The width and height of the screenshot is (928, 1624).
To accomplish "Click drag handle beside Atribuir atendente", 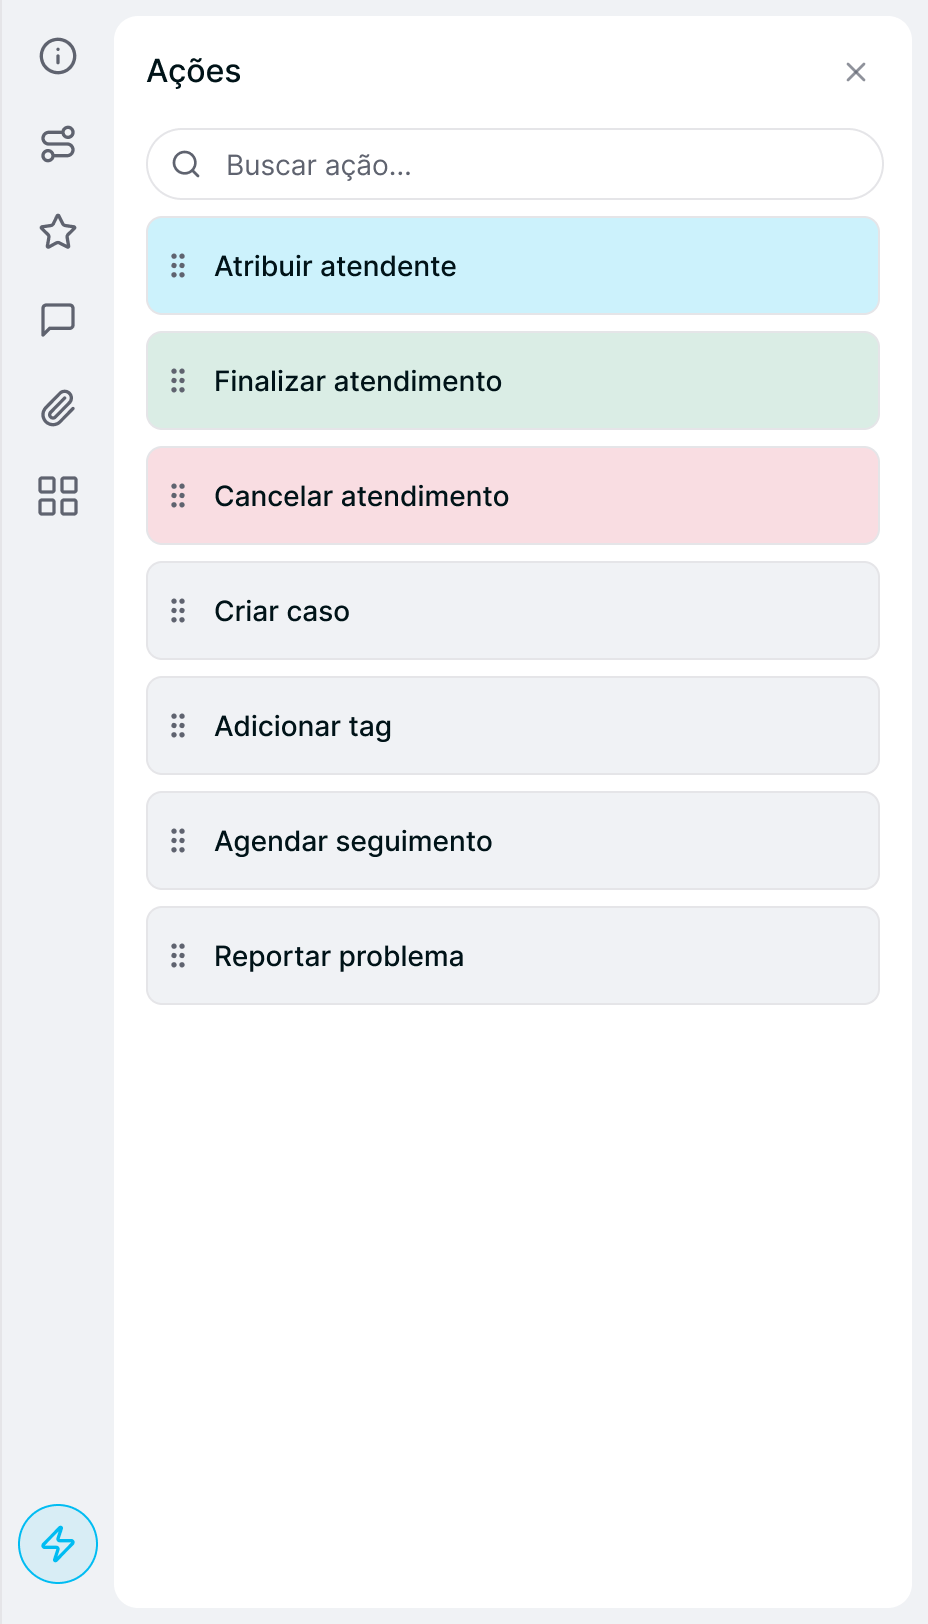I will pyautogui.click(x=178, y=266).
